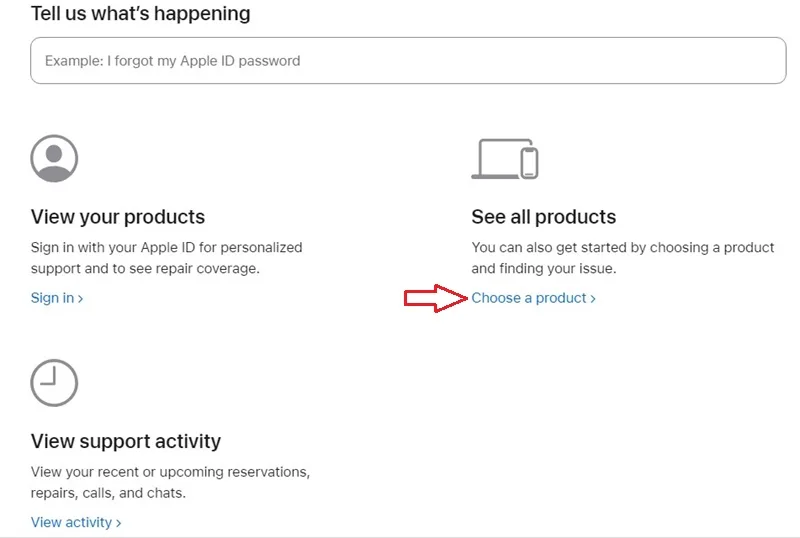Click the 'and finding your issue' text line

[x=544, y=268]
